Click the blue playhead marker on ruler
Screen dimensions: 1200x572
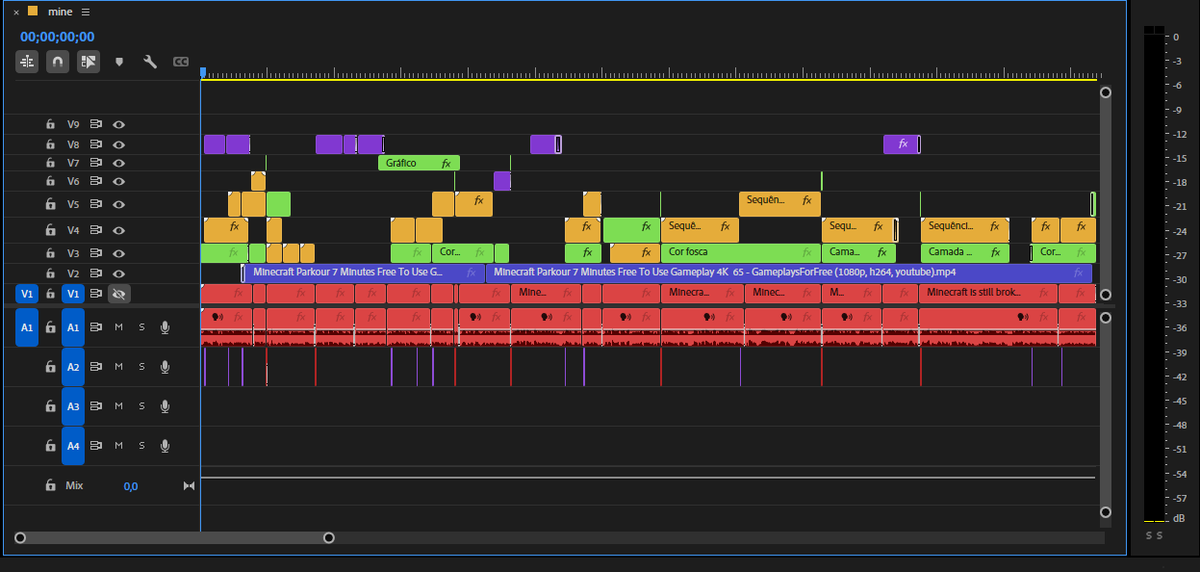(202, 73)
